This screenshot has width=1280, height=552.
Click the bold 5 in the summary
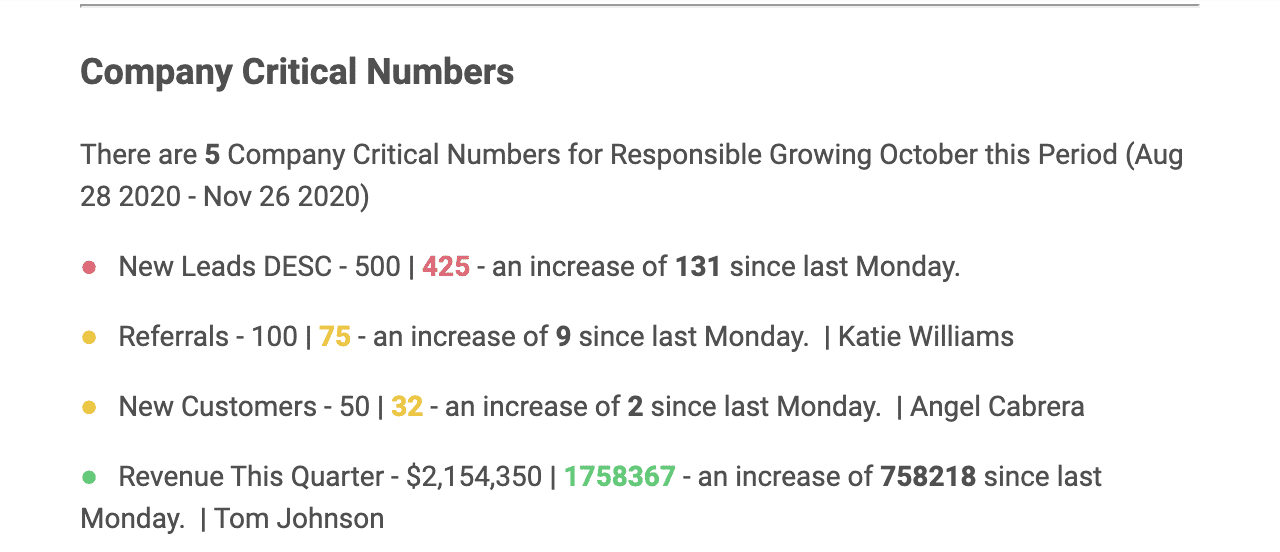coord(212,155)
